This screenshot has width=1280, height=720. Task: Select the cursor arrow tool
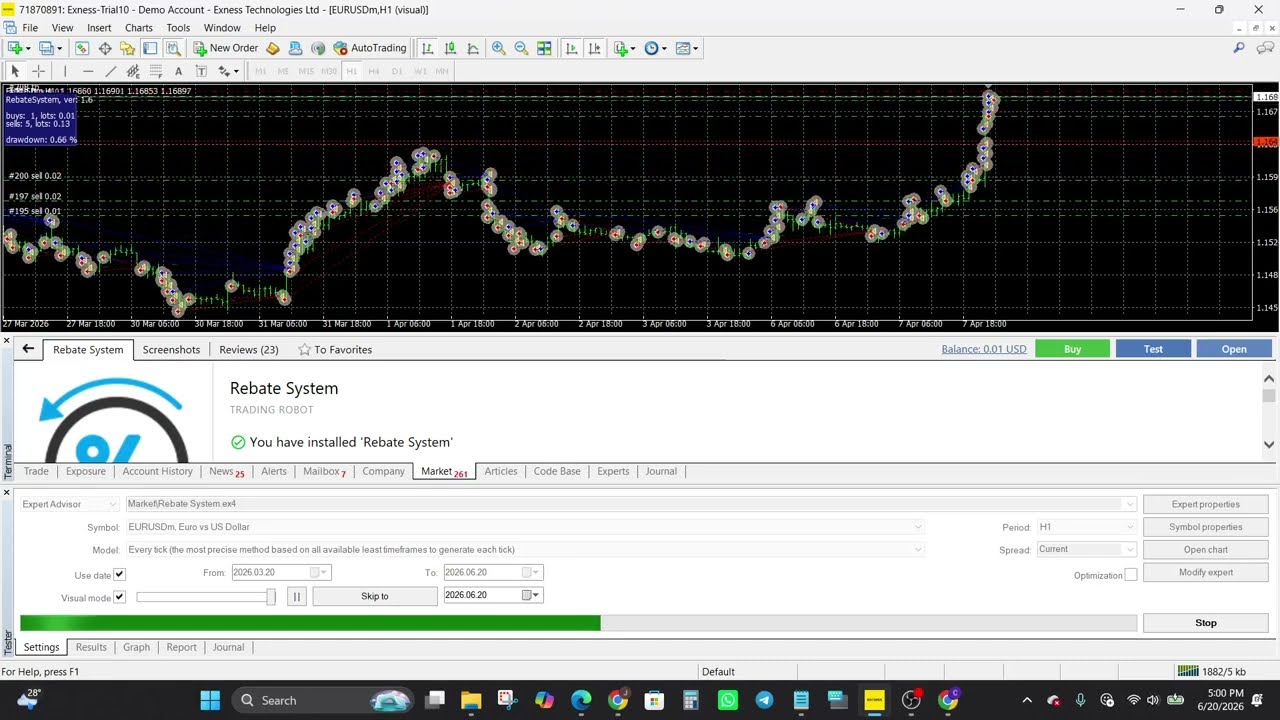point(15,71)
